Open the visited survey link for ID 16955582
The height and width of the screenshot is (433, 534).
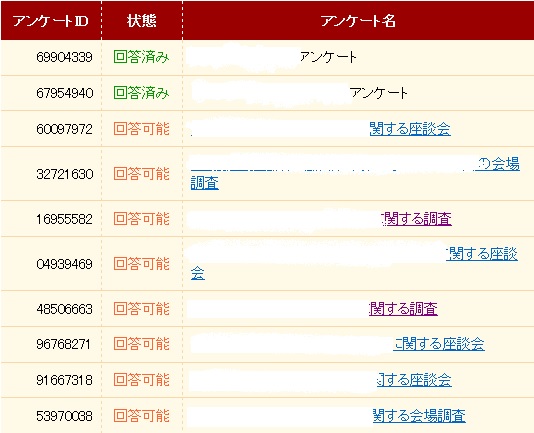[x=417, y=219]
